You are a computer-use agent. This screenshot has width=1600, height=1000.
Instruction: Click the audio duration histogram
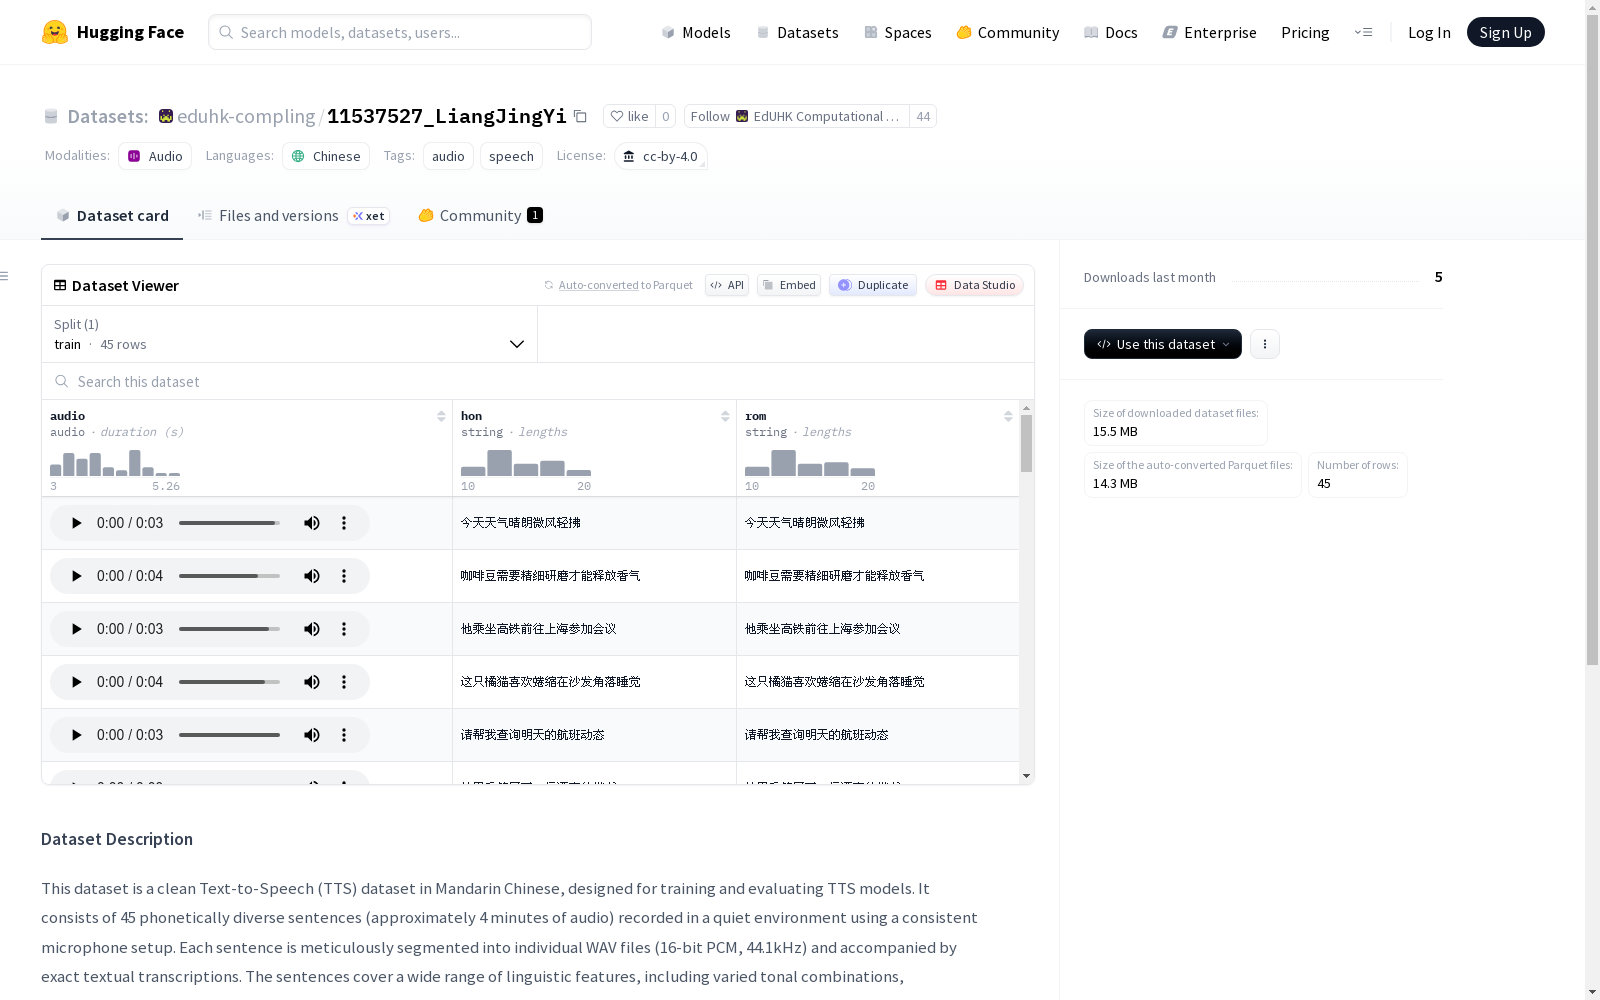coord(115,463)
